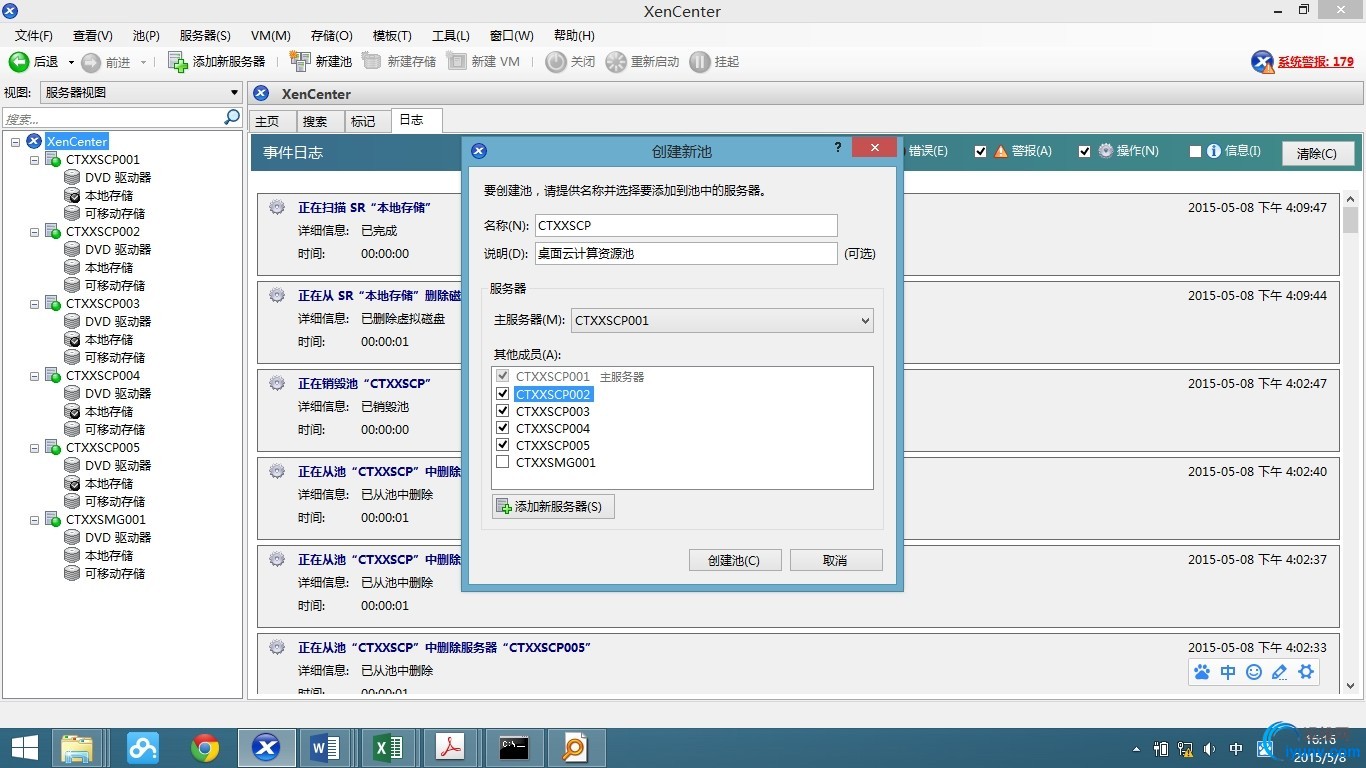
Task: Click the Reboot toolbar icon
Action: [616, 62]
